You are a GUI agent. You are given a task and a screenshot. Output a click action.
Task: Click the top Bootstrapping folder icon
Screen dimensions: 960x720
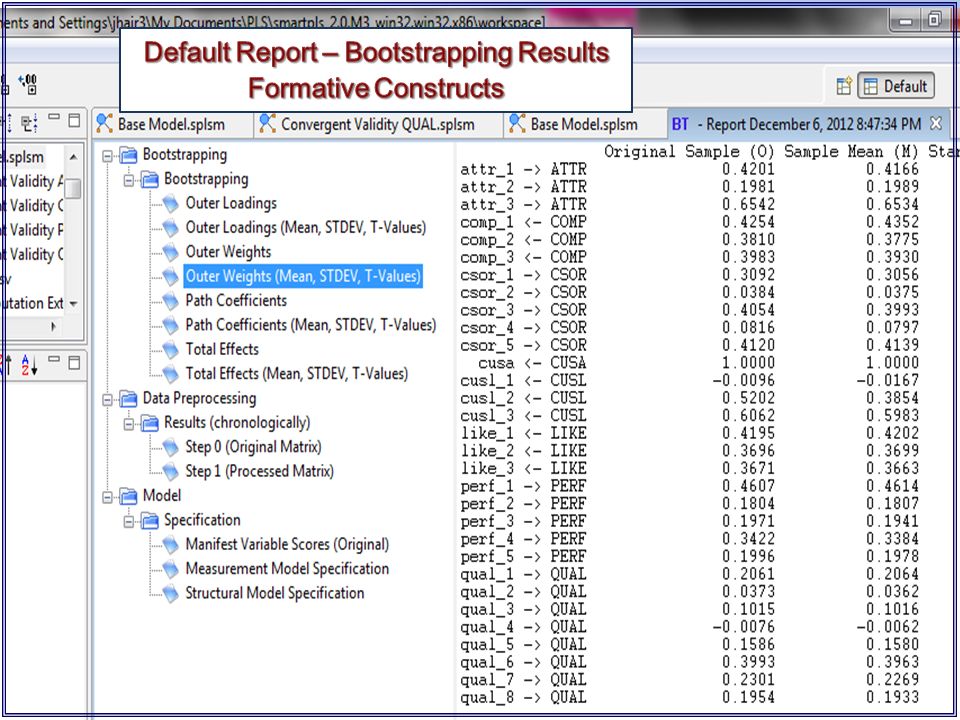tap(128, 156)
